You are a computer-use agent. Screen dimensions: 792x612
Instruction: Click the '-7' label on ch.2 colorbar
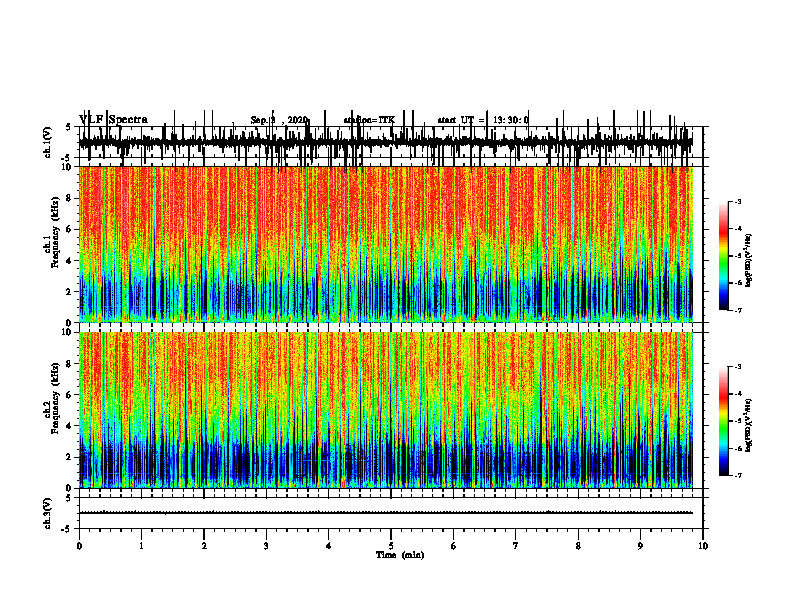click(x=738, y=476)
